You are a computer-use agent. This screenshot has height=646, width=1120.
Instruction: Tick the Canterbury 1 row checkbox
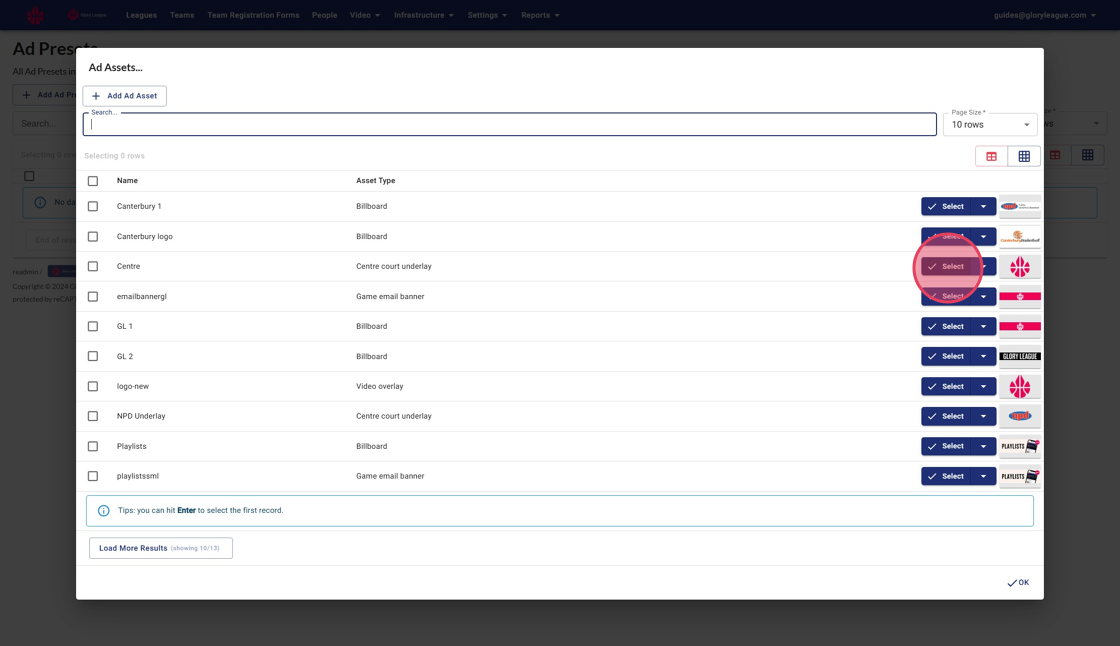point(93,207)
